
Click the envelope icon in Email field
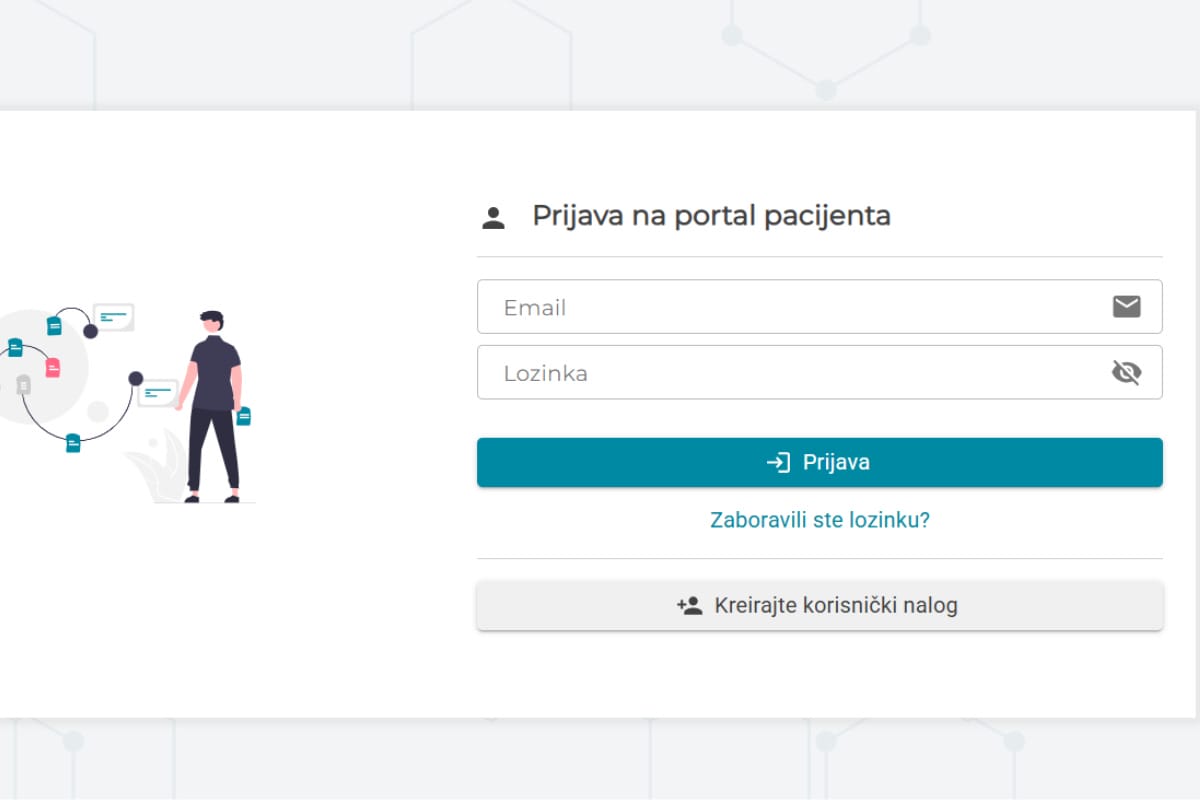[x=1126, y=306]
